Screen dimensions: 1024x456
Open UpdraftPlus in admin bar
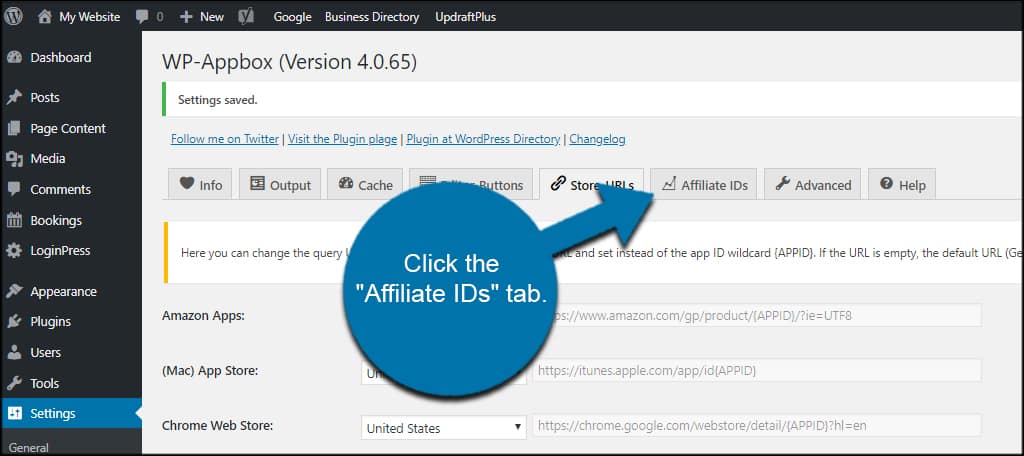click(466, 17)
